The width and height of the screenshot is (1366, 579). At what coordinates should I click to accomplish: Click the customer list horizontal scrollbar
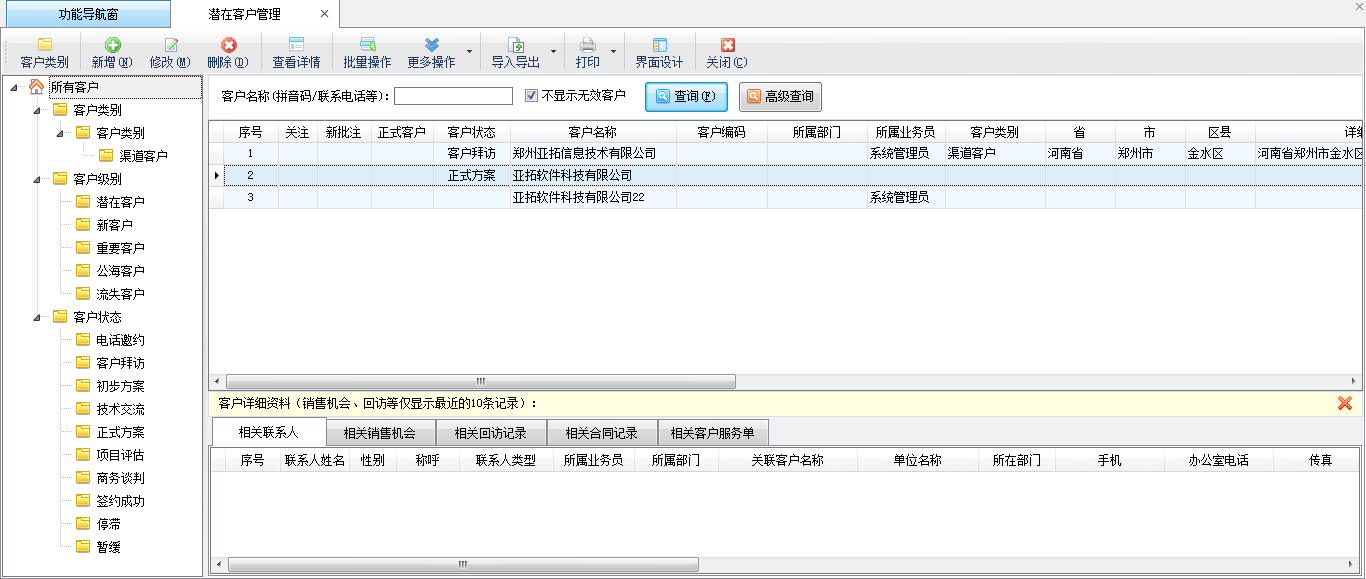click(480, 381)
